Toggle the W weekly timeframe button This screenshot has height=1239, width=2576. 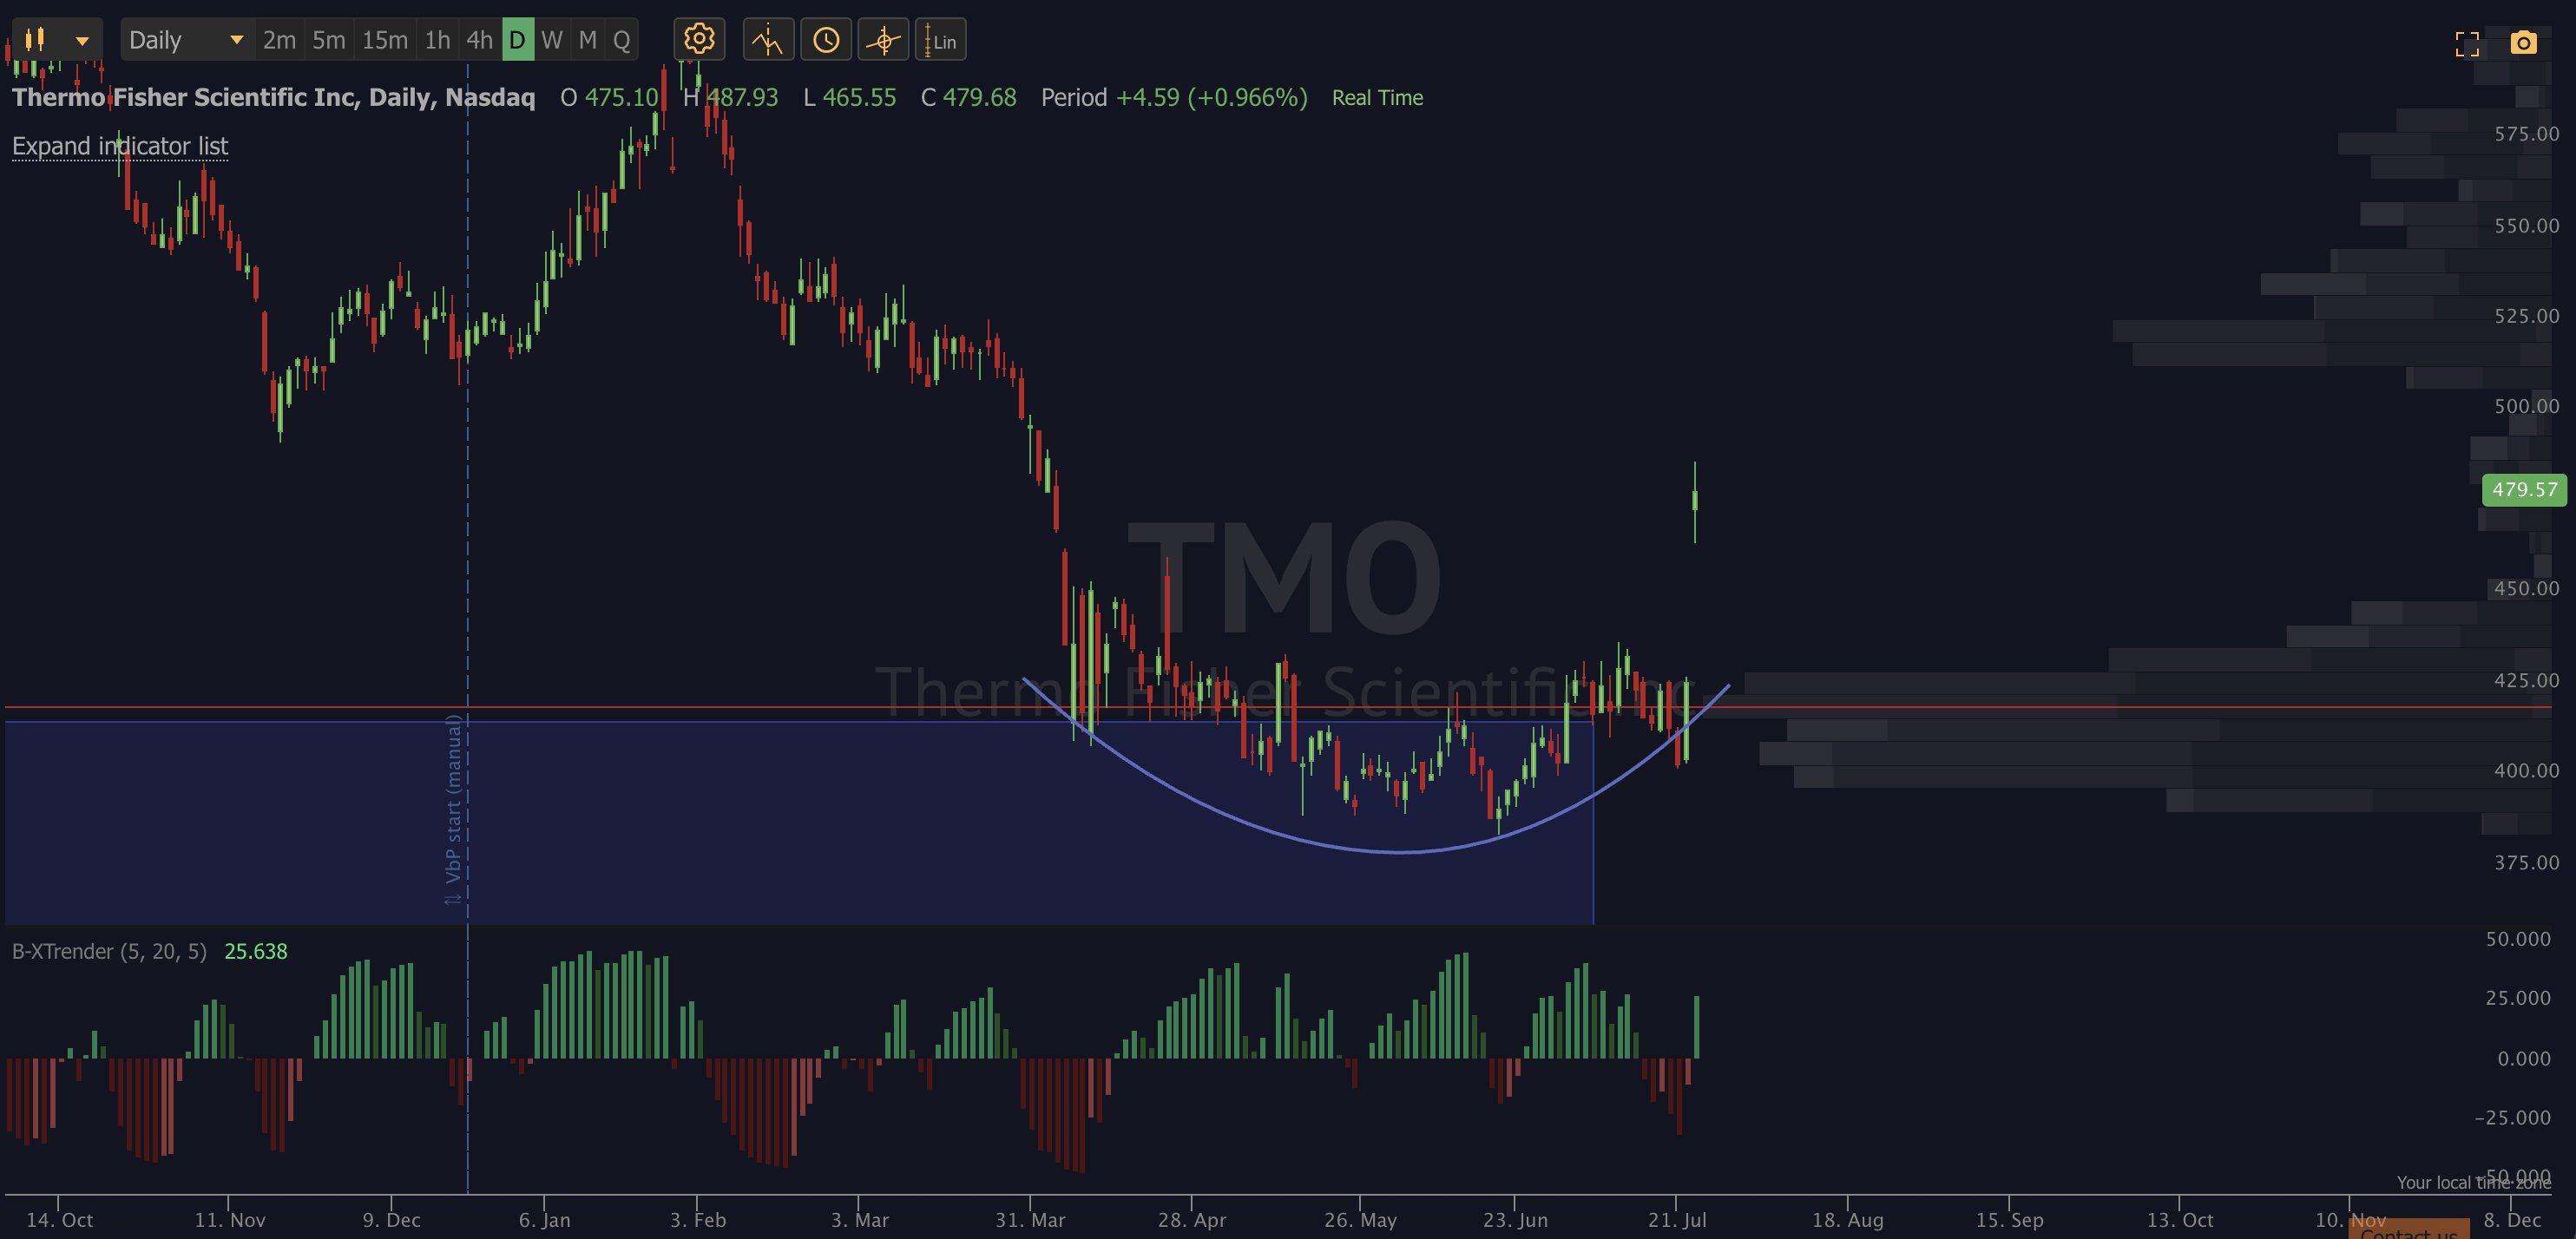[x=551, y=40]
